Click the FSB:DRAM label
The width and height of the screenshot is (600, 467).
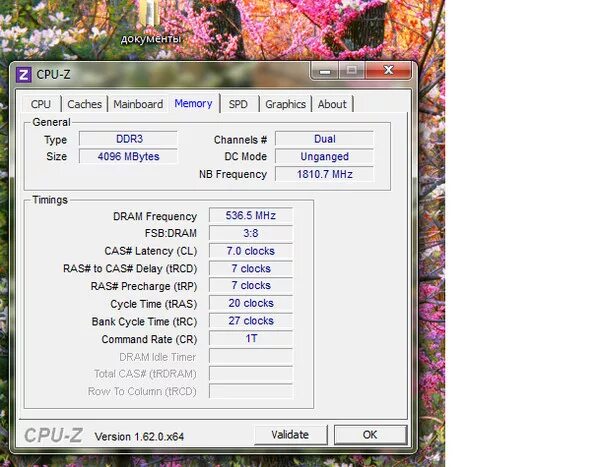(171, 234)
